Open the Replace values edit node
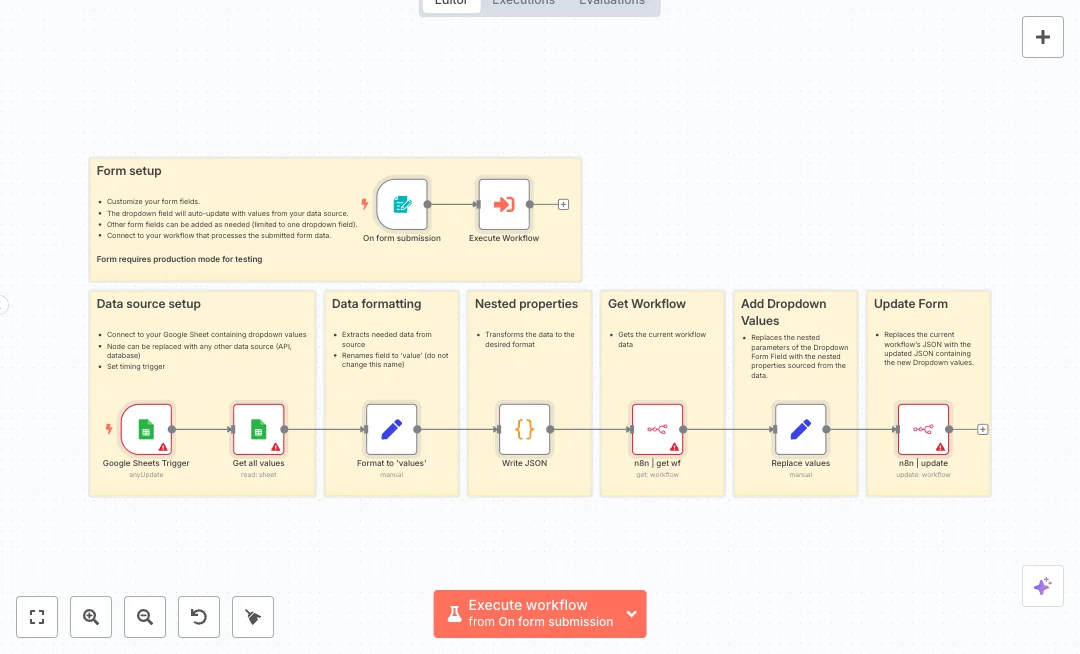The height and width of the screenshot is (654, 1080). pyautogui.click(x=800, y=429)
